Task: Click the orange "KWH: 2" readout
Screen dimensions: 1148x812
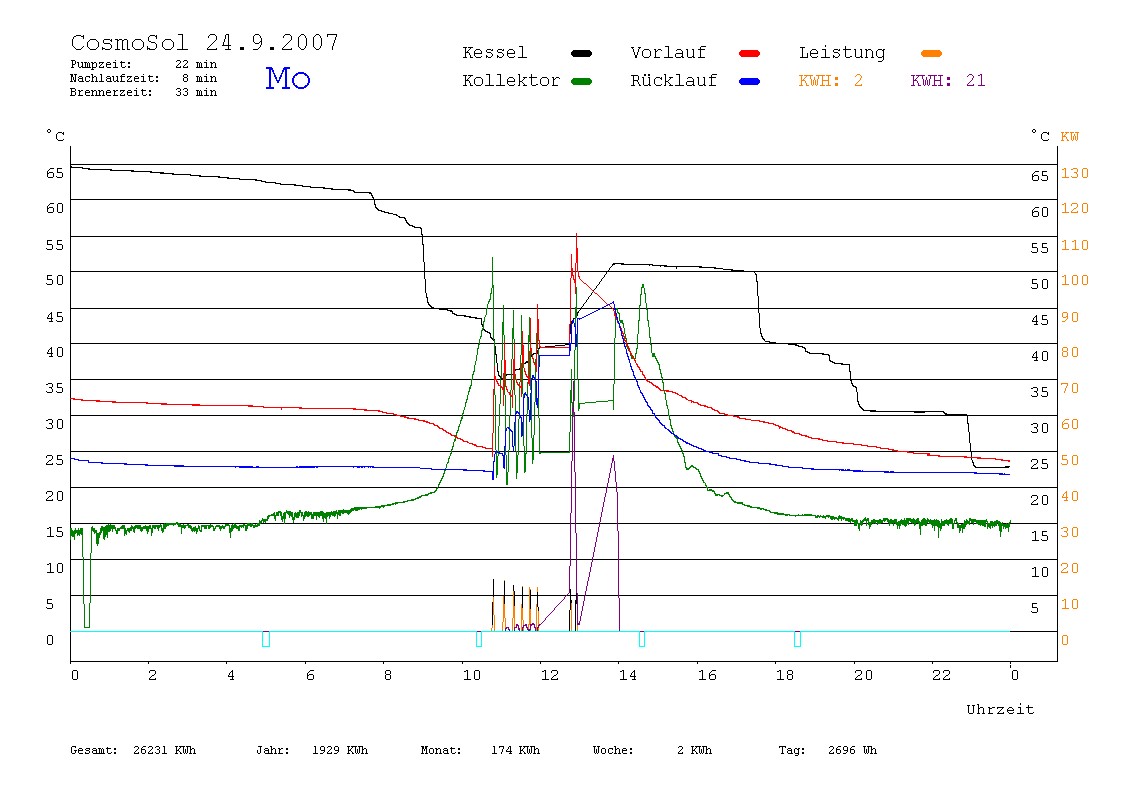Action: [831, 81]
